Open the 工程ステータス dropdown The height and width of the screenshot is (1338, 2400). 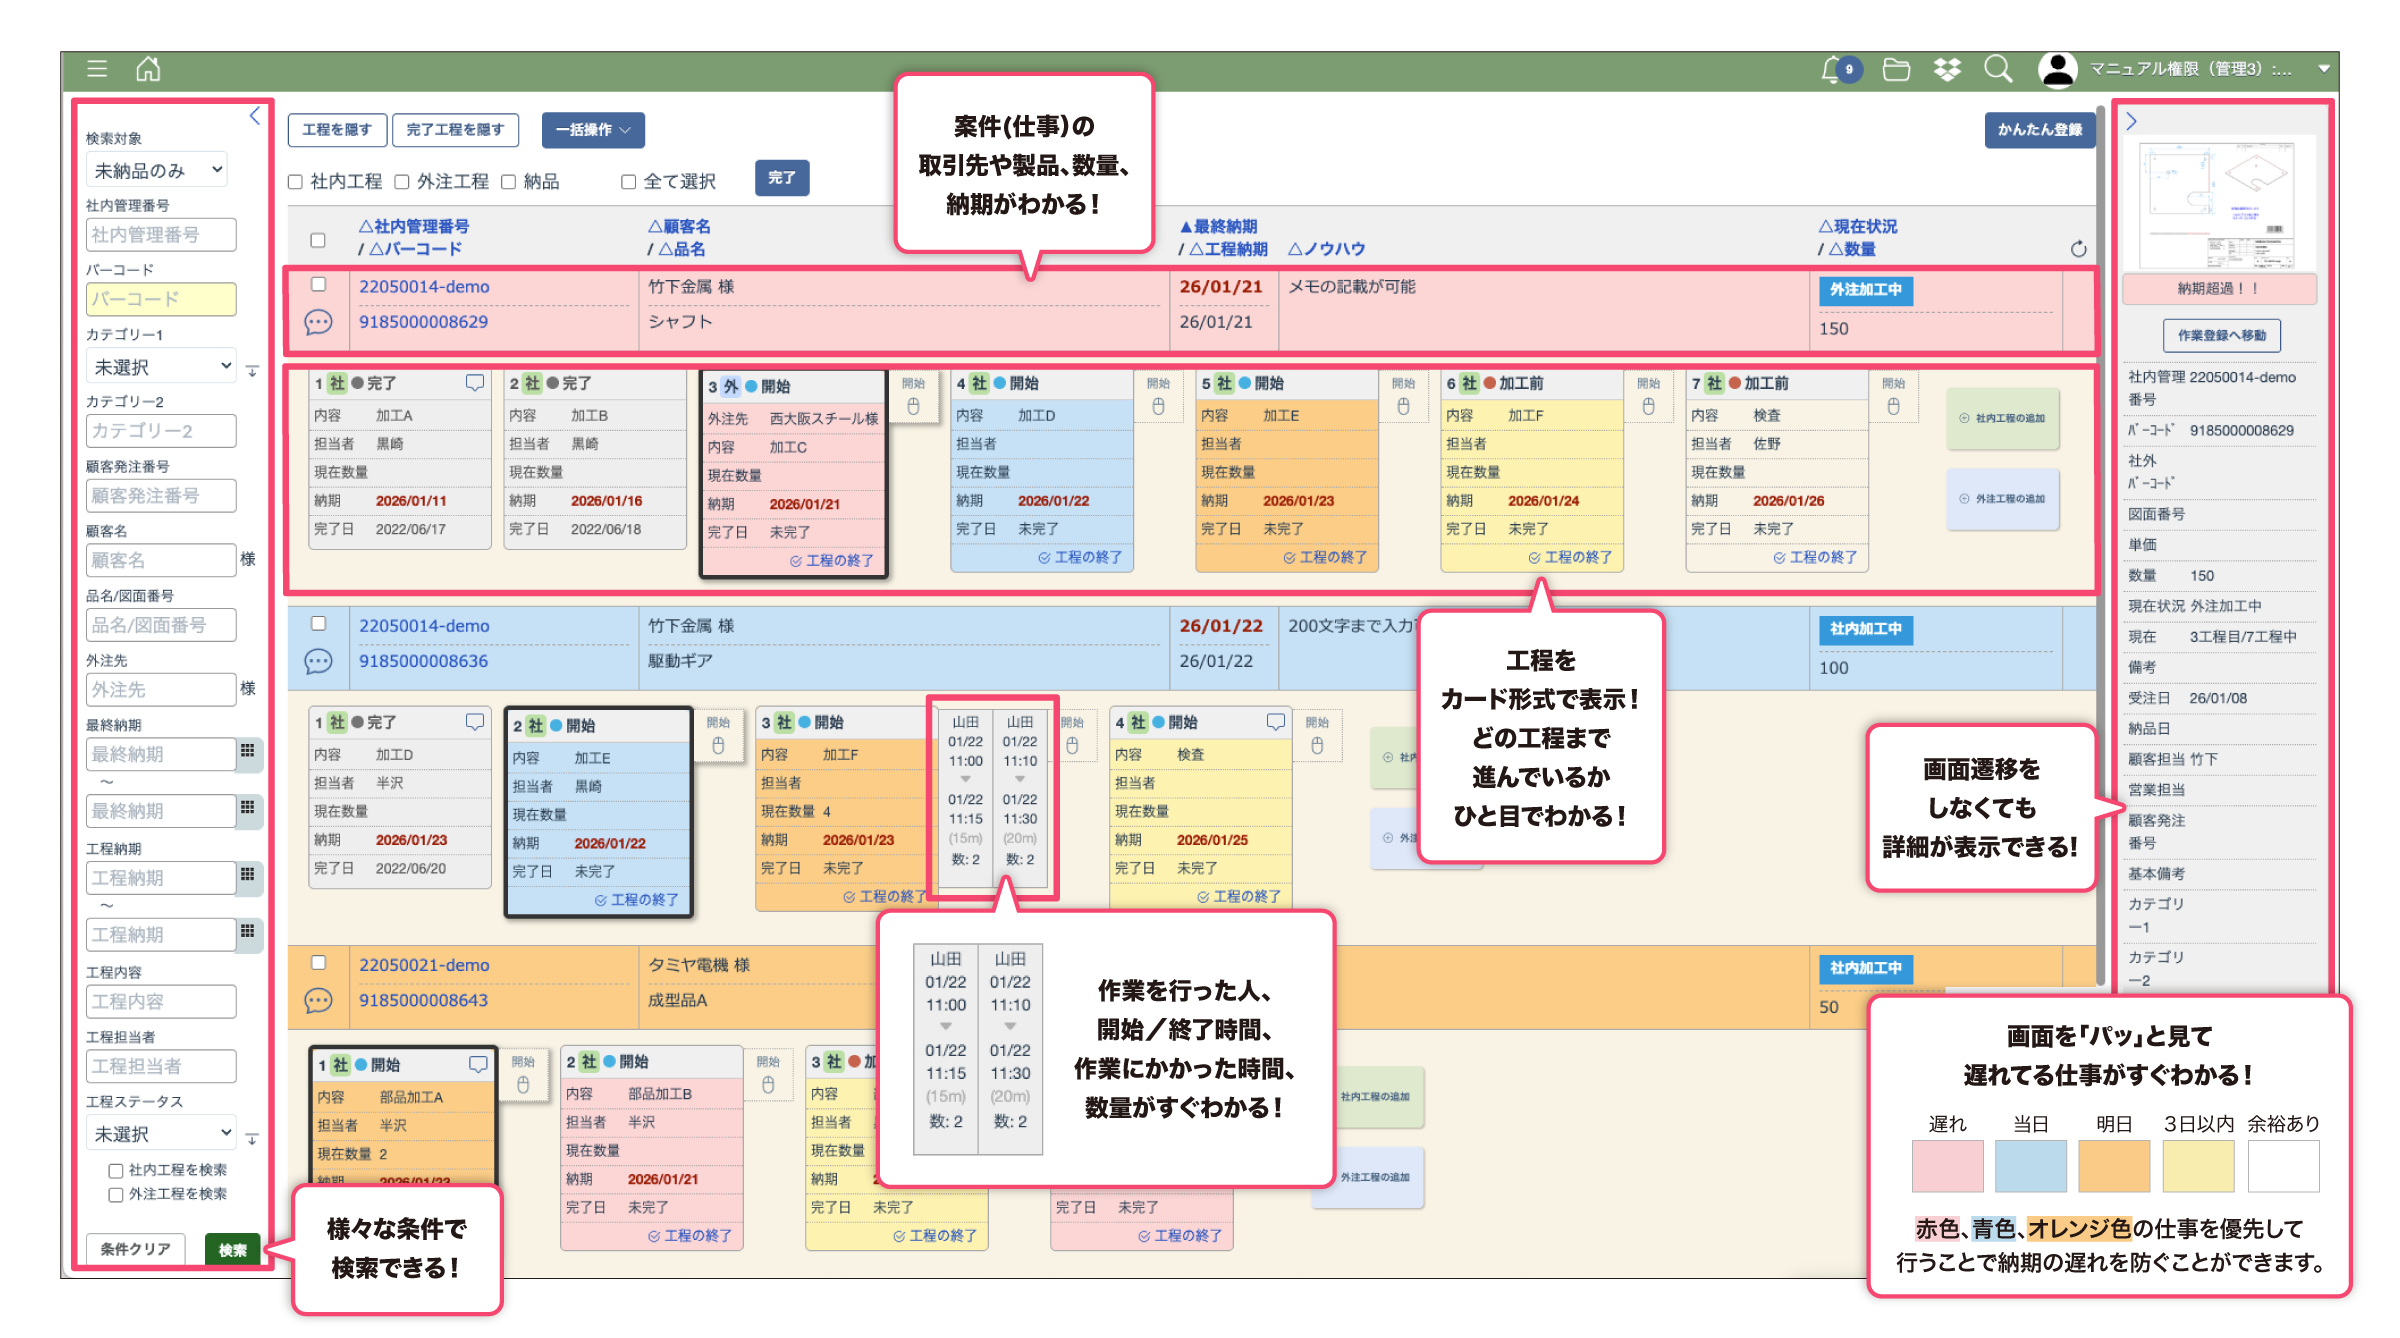[160, 1134]
